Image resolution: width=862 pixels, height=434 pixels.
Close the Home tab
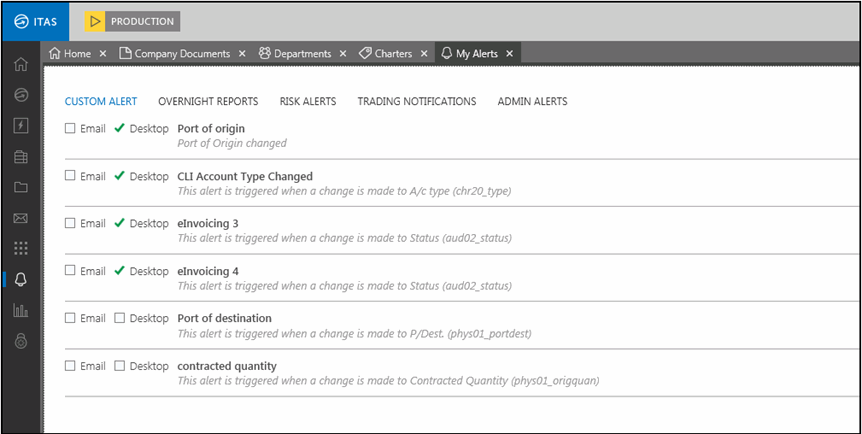pyautogui.click(x=102, y=54)
